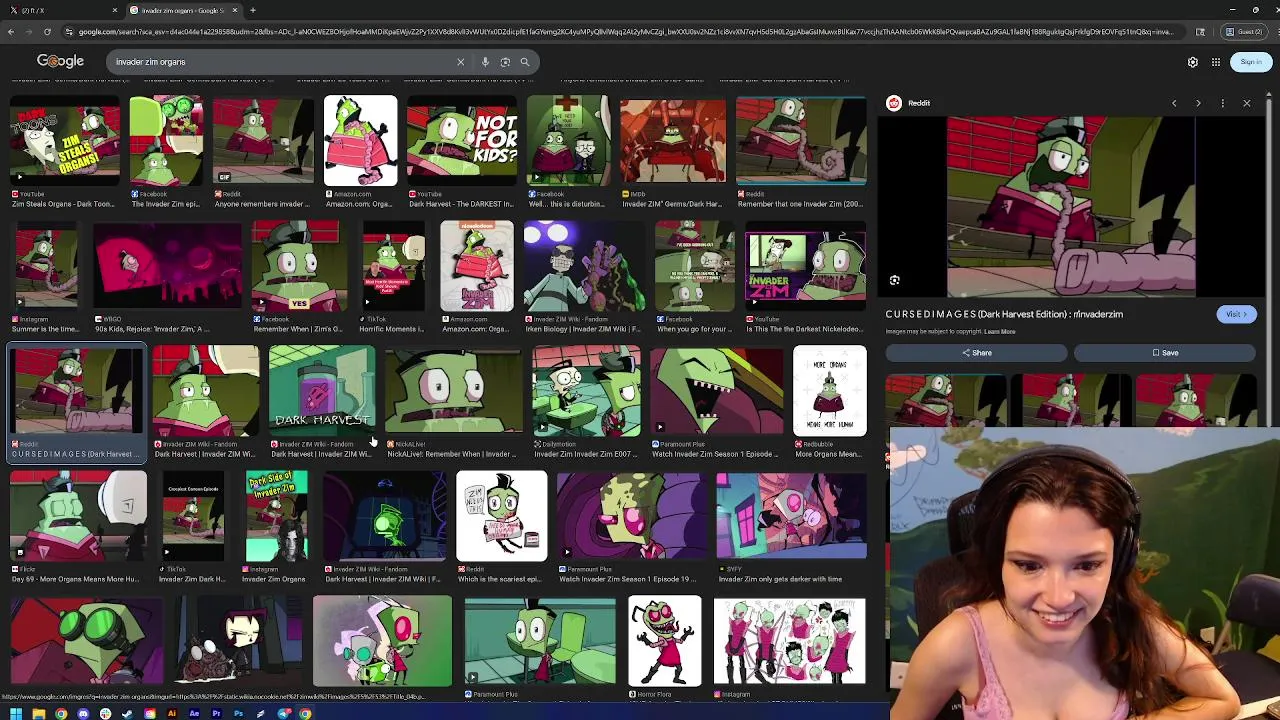
Task: Click the selected CURSEDIMAGES Reddit result
Action: (x=77, y=402)
